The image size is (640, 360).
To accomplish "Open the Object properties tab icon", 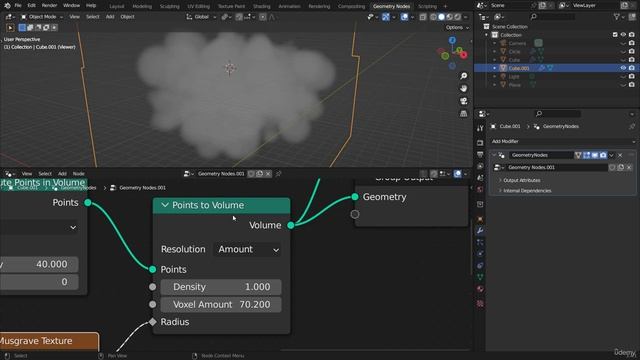I will [x=480, y=219].
